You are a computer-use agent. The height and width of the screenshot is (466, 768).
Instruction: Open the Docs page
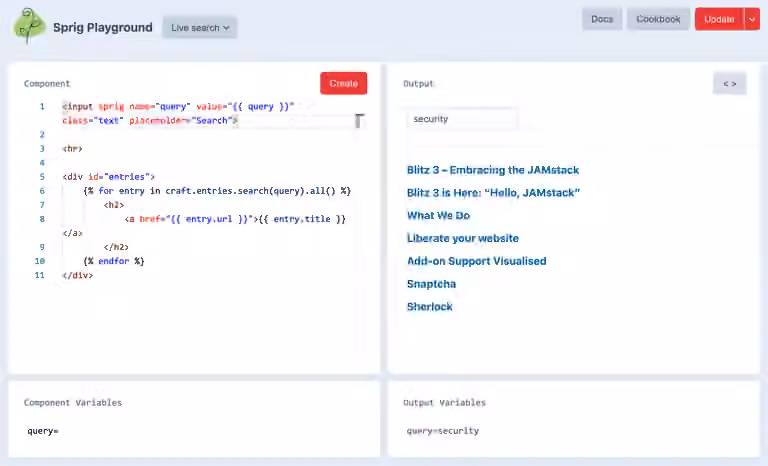602,19
